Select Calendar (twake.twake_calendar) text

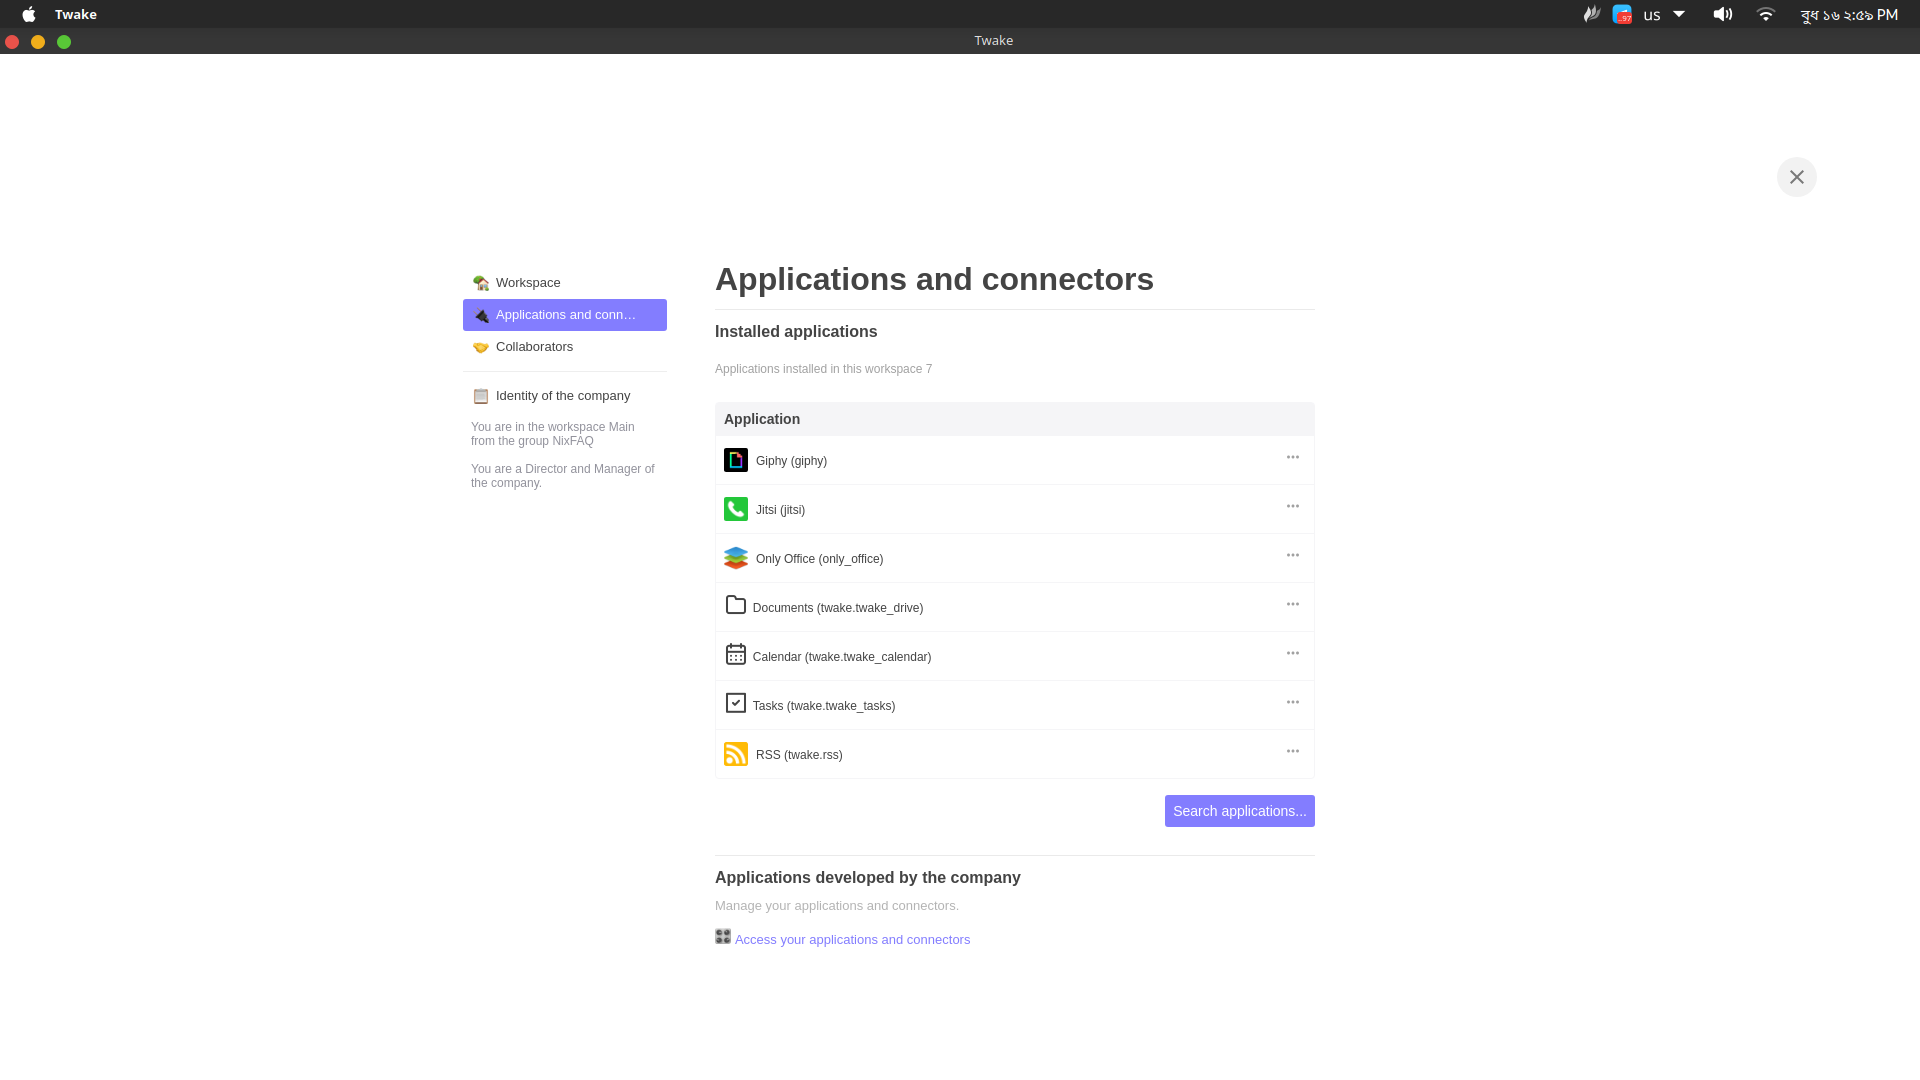pyautogui.click(x=842, y=657)
